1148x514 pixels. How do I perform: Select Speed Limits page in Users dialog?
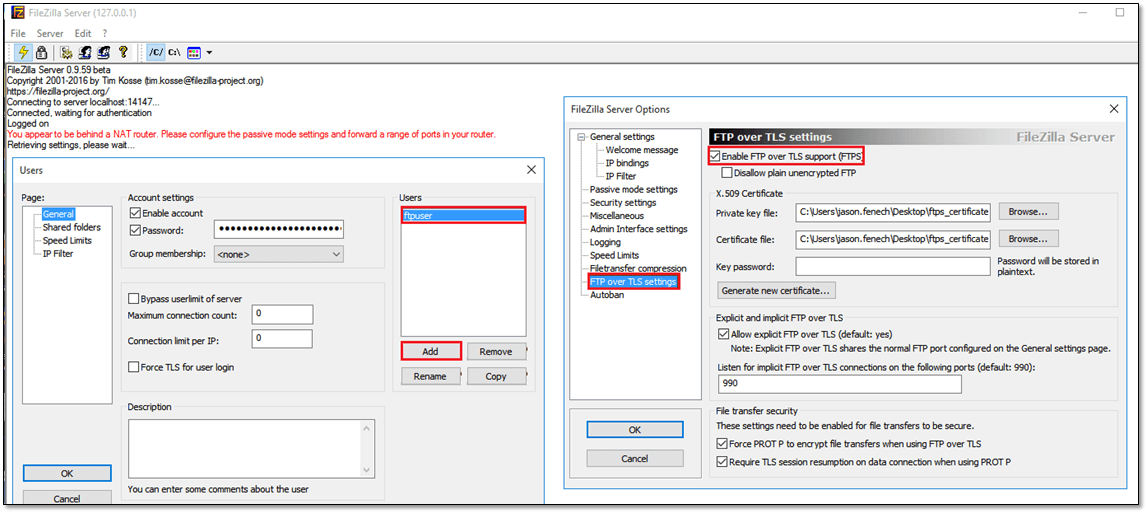click(67, 240)
